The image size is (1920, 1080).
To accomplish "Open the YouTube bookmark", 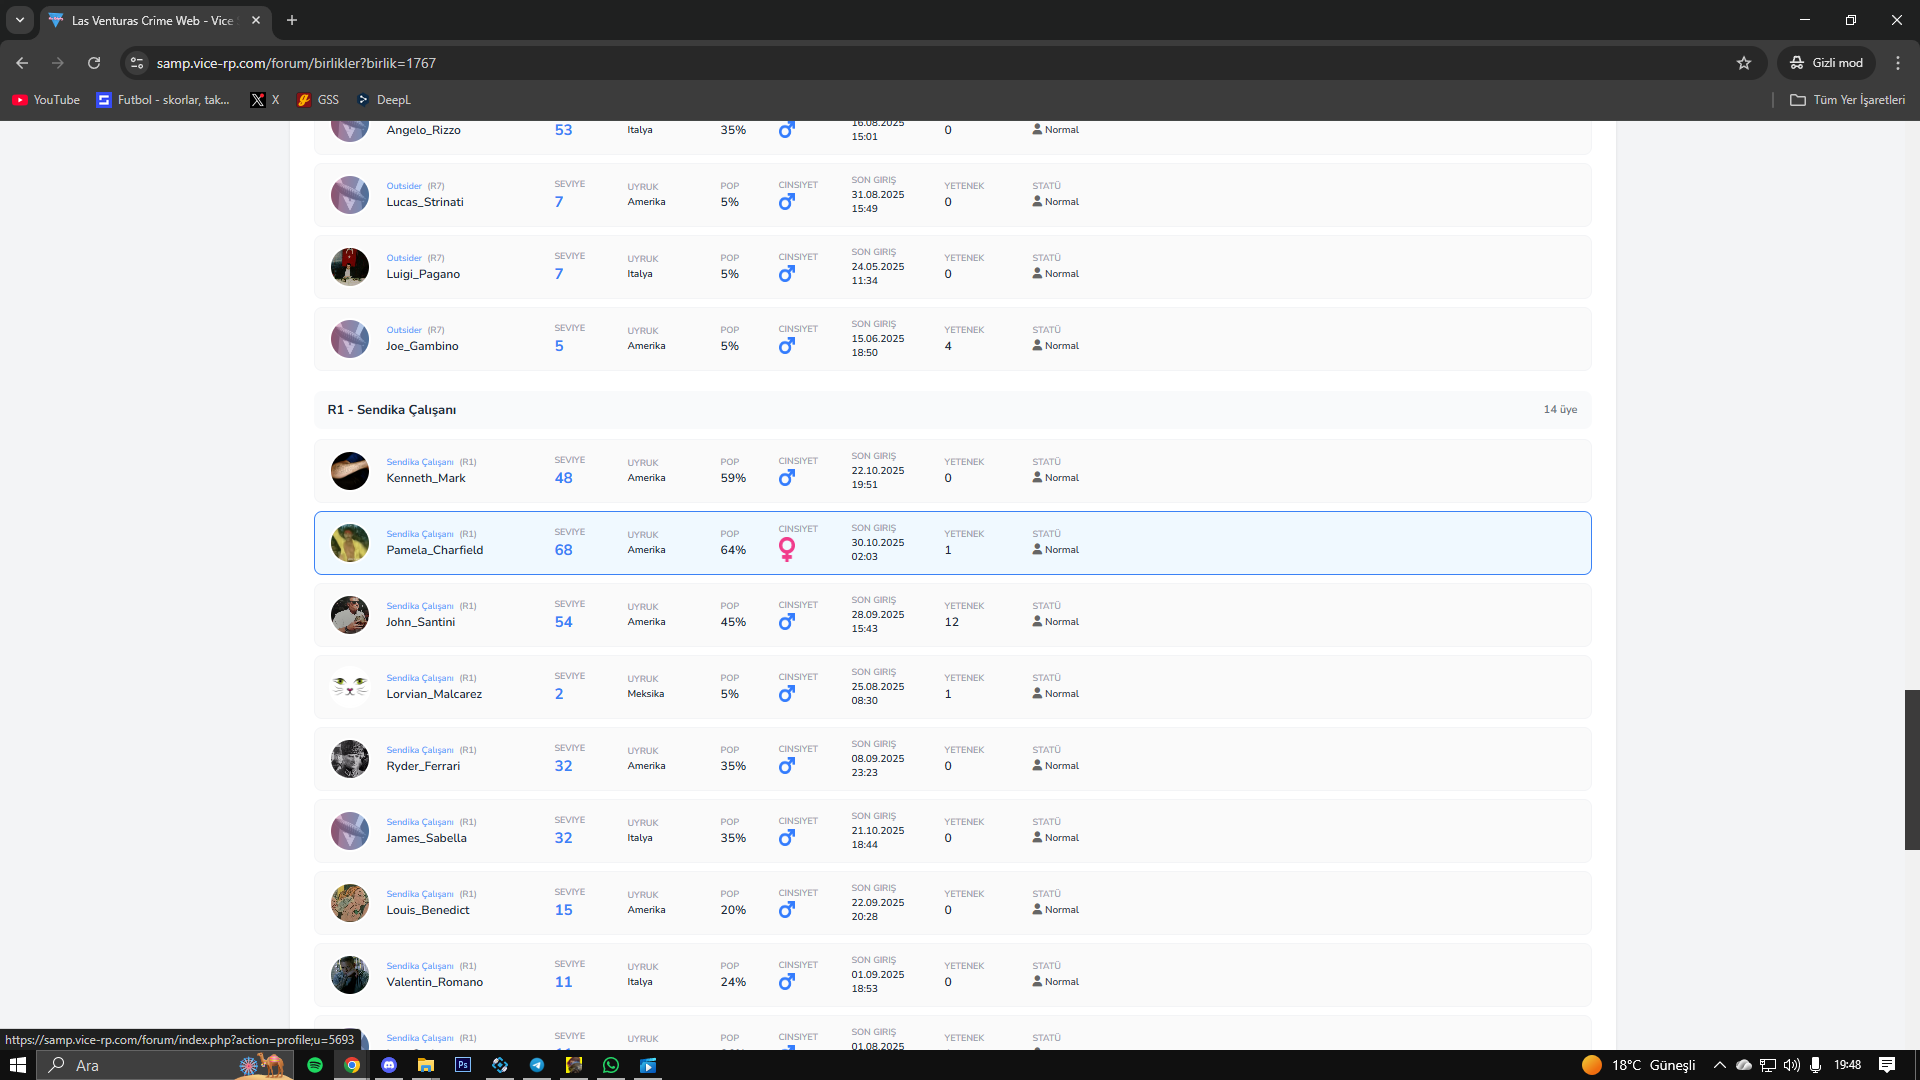I will click(x=46, y=100).
